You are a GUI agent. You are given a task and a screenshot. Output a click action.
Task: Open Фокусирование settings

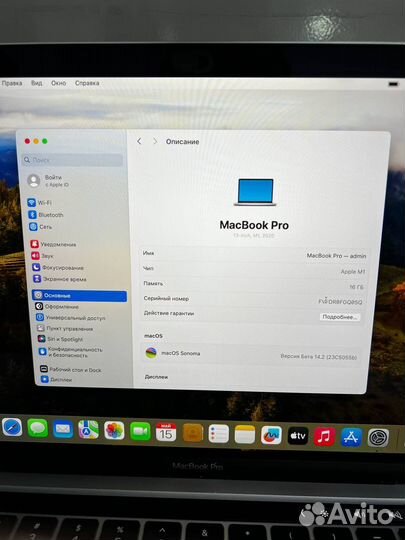[x=58, y=267]
